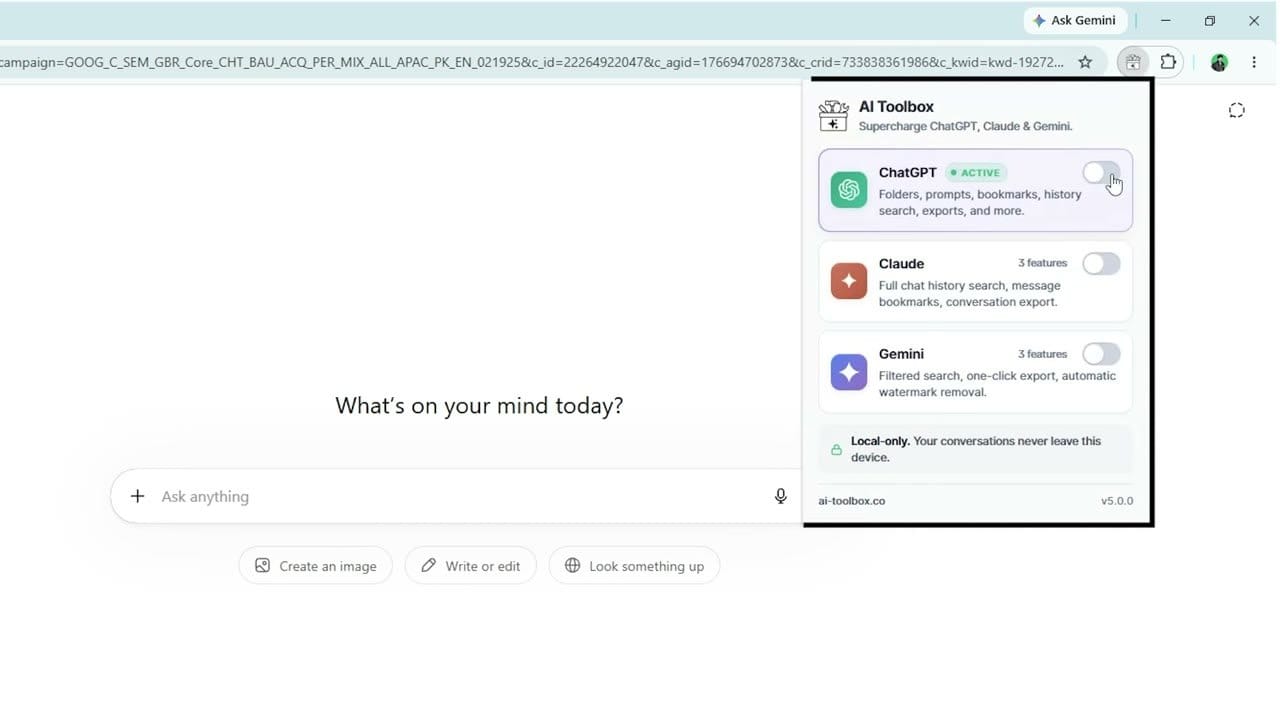Click 'Supercharge ChatGPT, Claude & Gemini.' tagline

pos(966,126)
